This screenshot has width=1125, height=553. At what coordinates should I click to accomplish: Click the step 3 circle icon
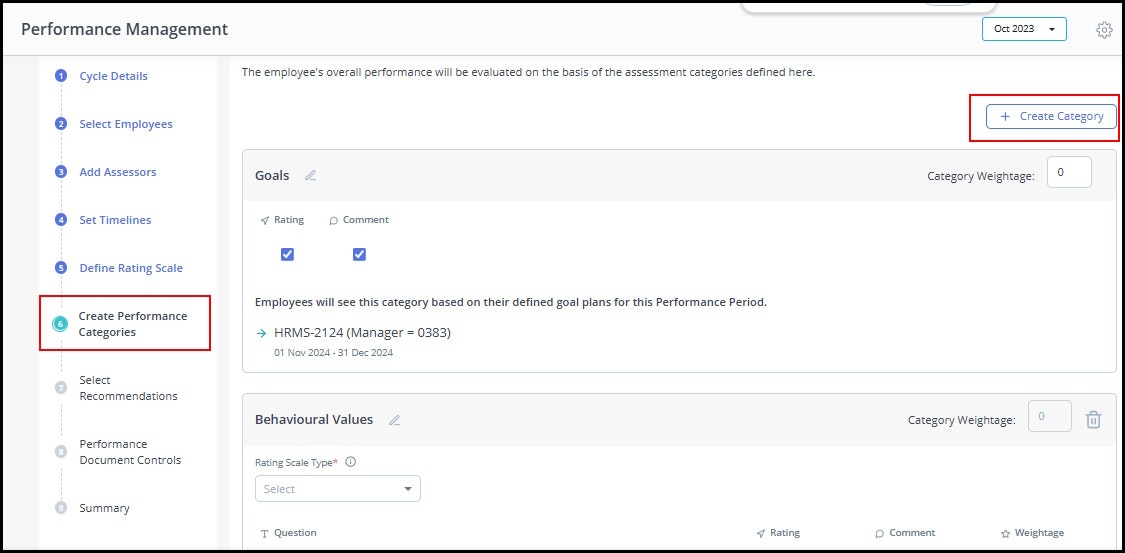pos(61,172)
